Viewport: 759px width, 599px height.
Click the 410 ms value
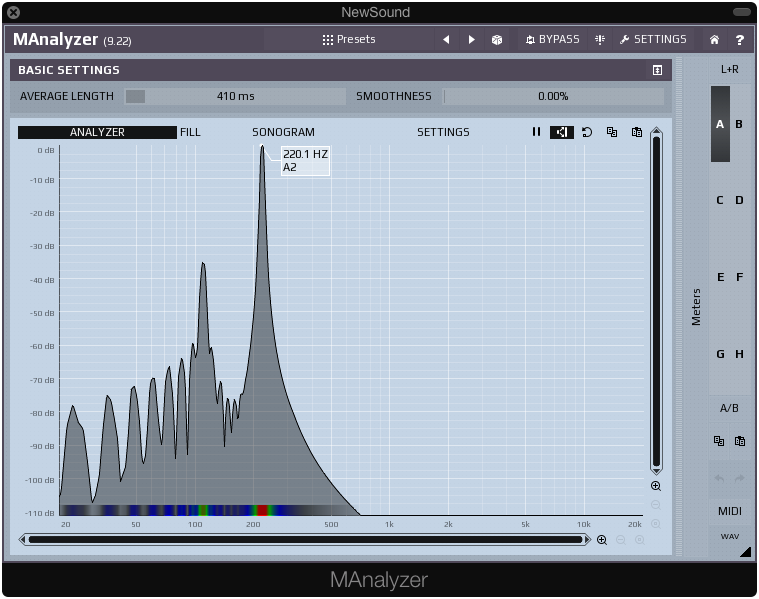coord(235,96)
